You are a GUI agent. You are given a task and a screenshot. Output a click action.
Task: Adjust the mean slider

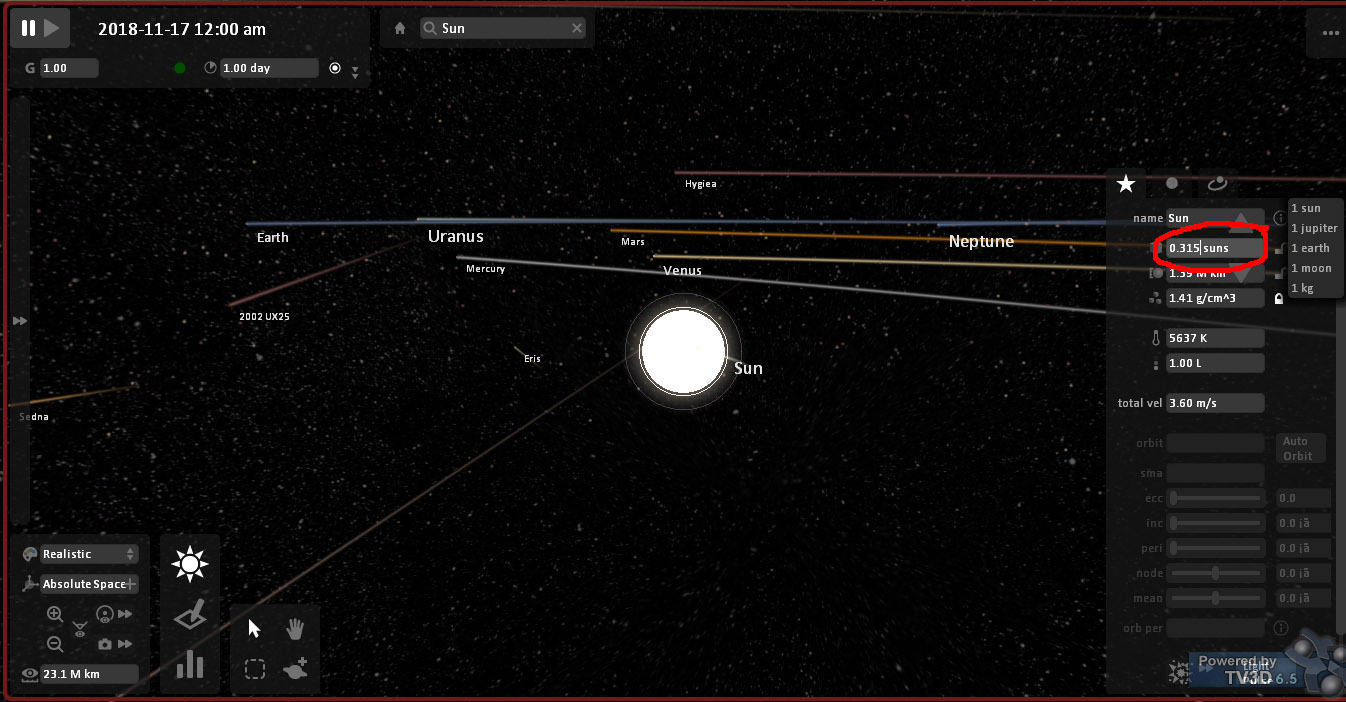(1216, 598)
